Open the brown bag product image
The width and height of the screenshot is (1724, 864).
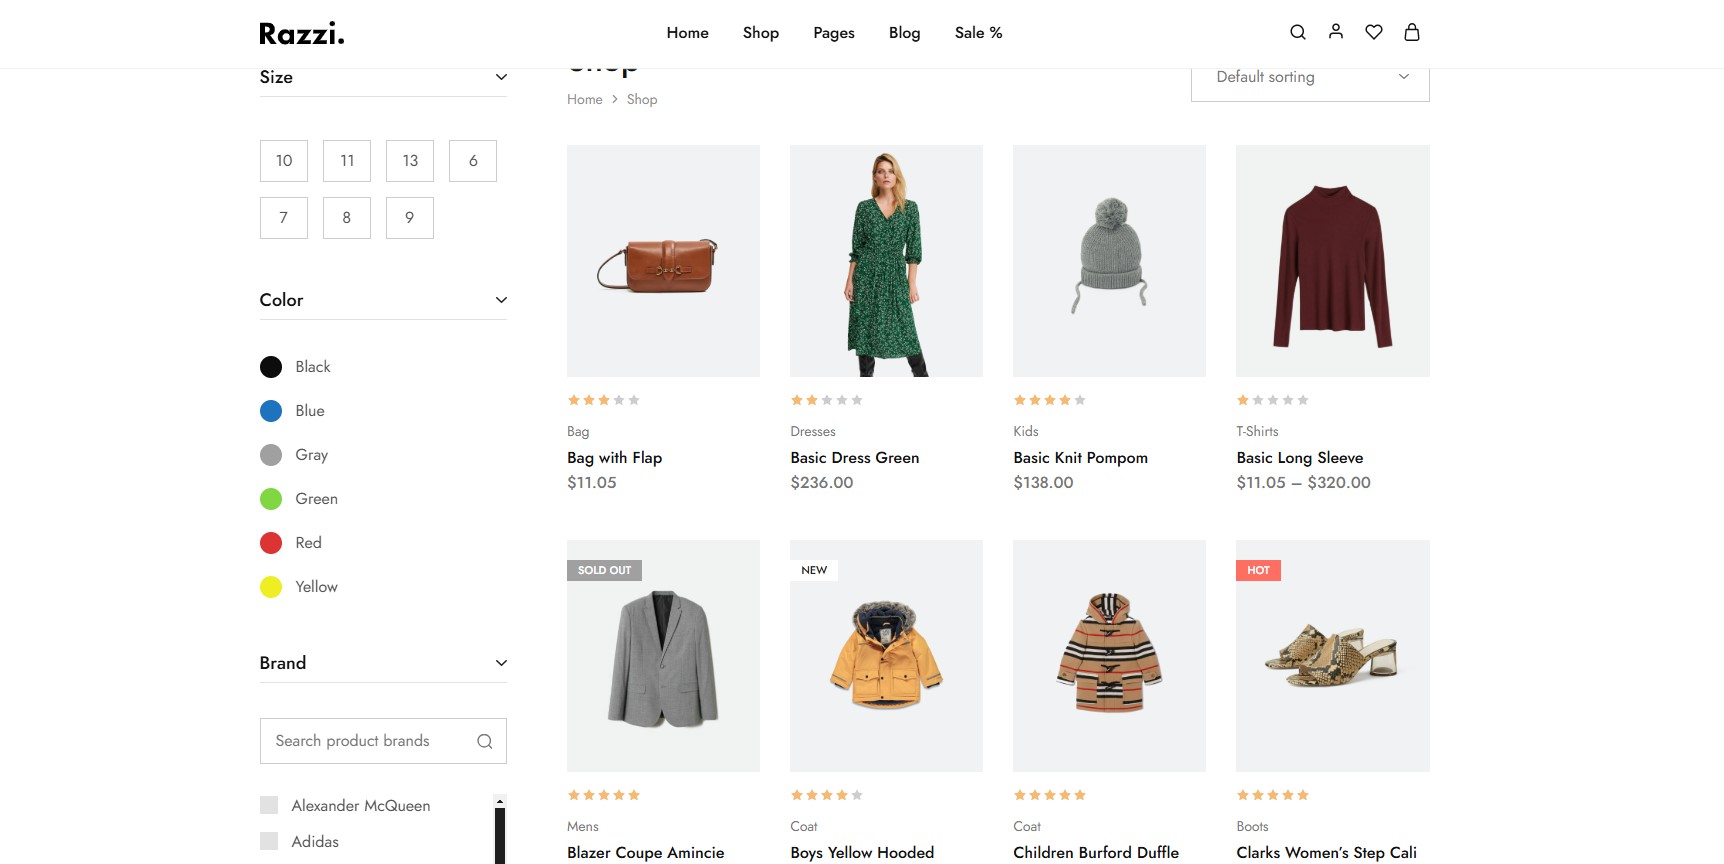click(663, 261)
